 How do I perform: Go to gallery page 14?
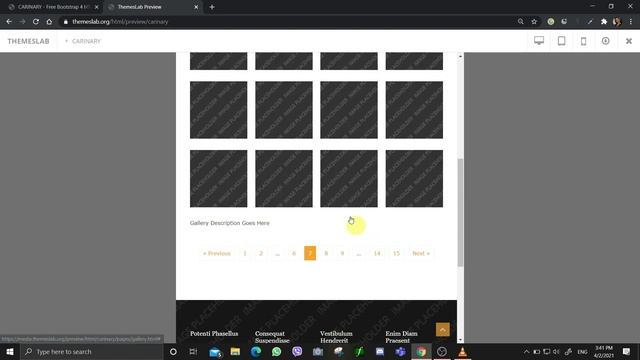[377, 253]
